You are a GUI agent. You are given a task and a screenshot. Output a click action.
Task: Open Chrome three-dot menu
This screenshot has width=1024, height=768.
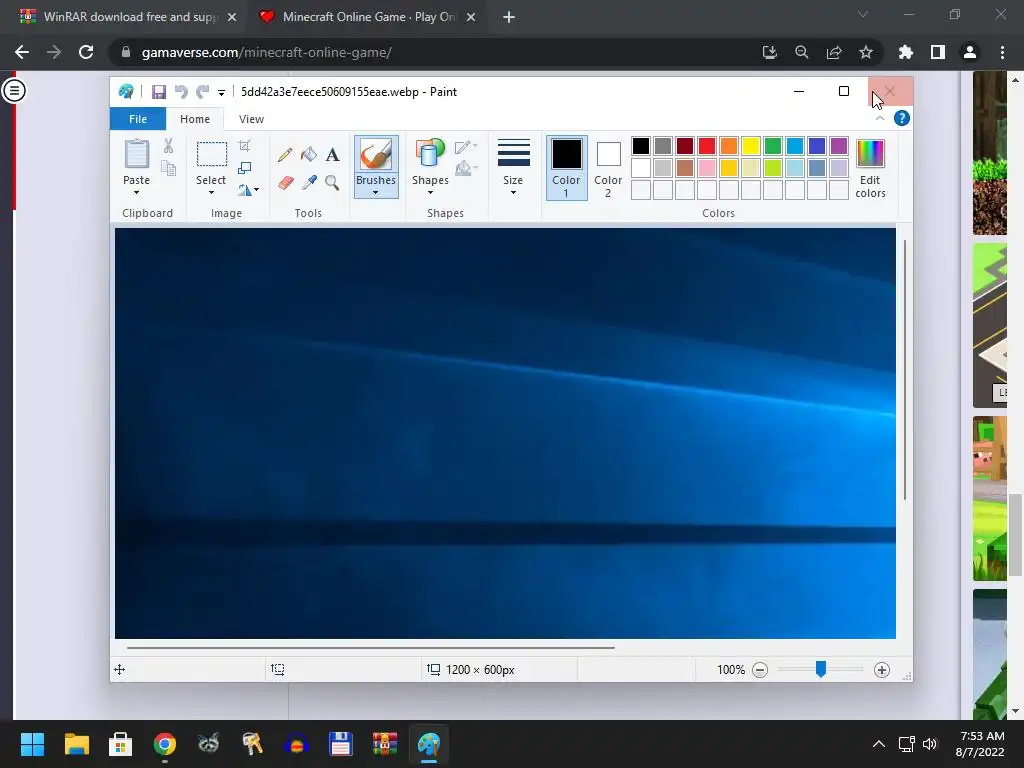1002,52
